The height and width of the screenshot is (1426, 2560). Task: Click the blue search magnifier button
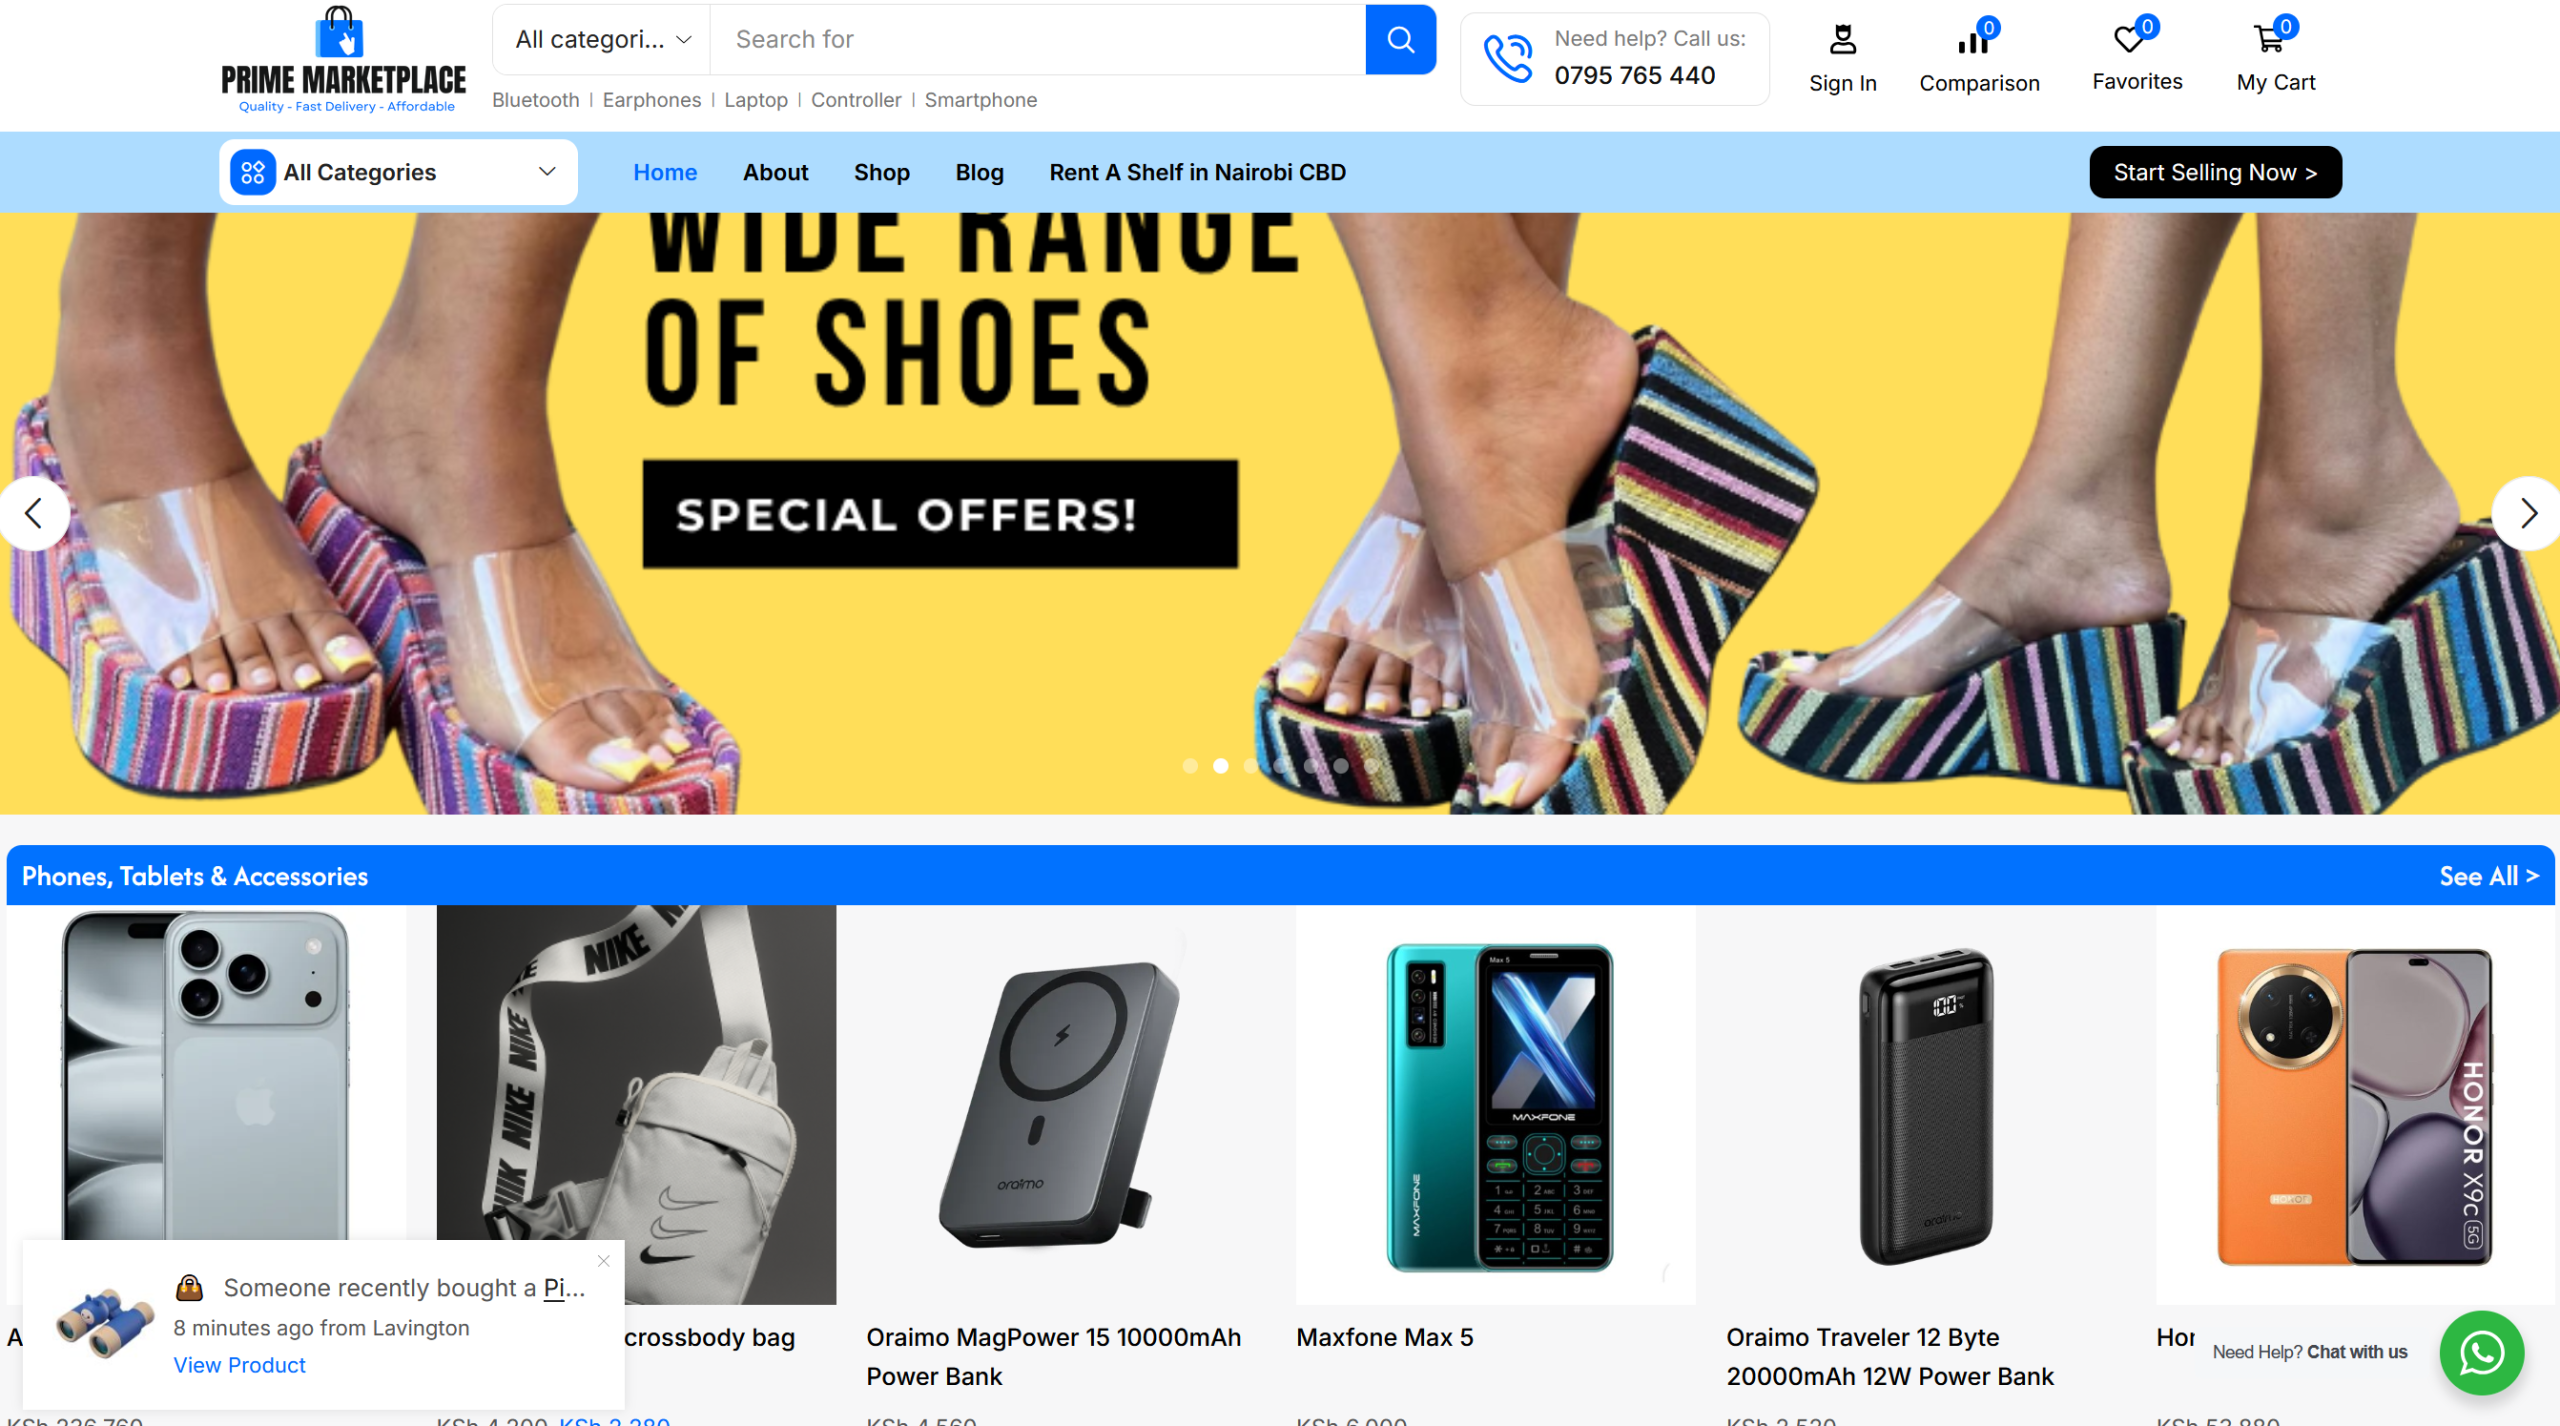tap(1400, 40)
